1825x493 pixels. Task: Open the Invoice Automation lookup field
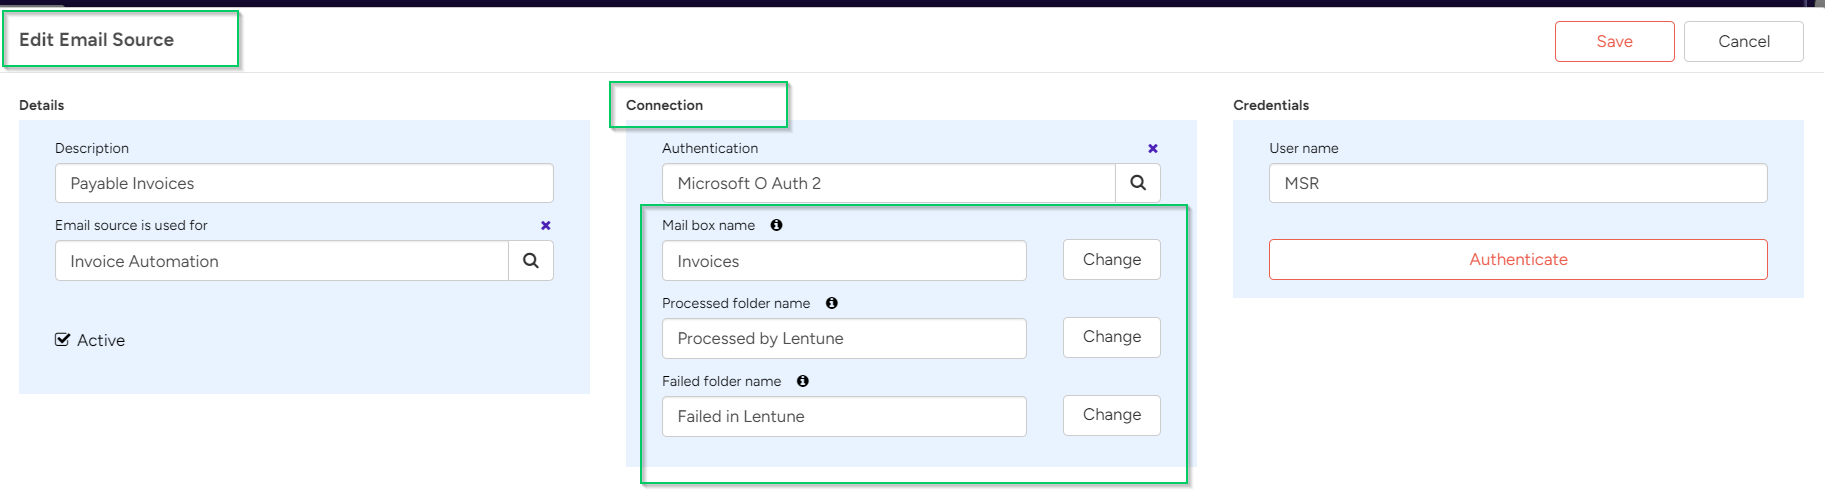[281, 261]
